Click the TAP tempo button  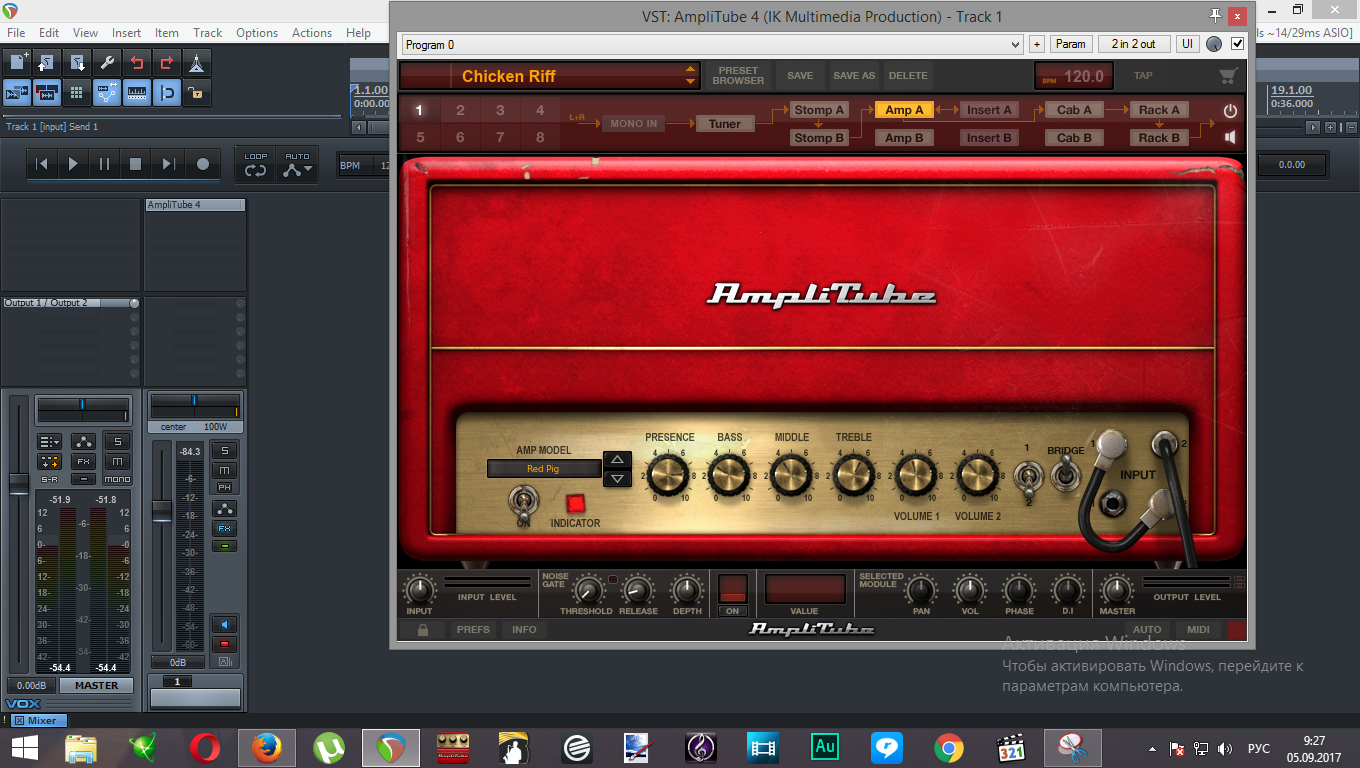[1143, 76]
